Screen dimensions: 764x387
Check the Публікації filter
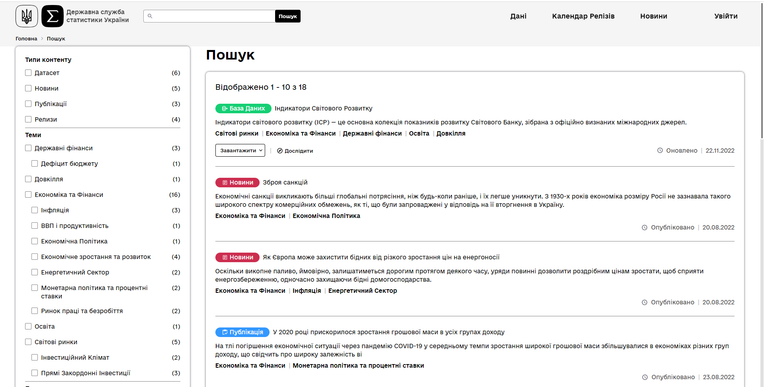tap(28, 104)
